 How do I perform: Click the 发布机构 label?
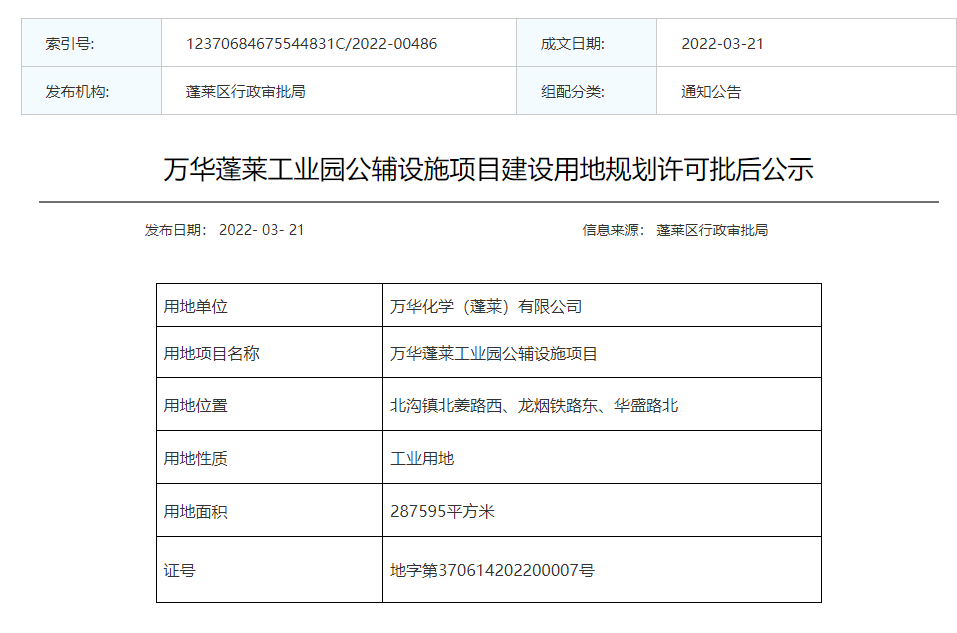click(77, 92)
